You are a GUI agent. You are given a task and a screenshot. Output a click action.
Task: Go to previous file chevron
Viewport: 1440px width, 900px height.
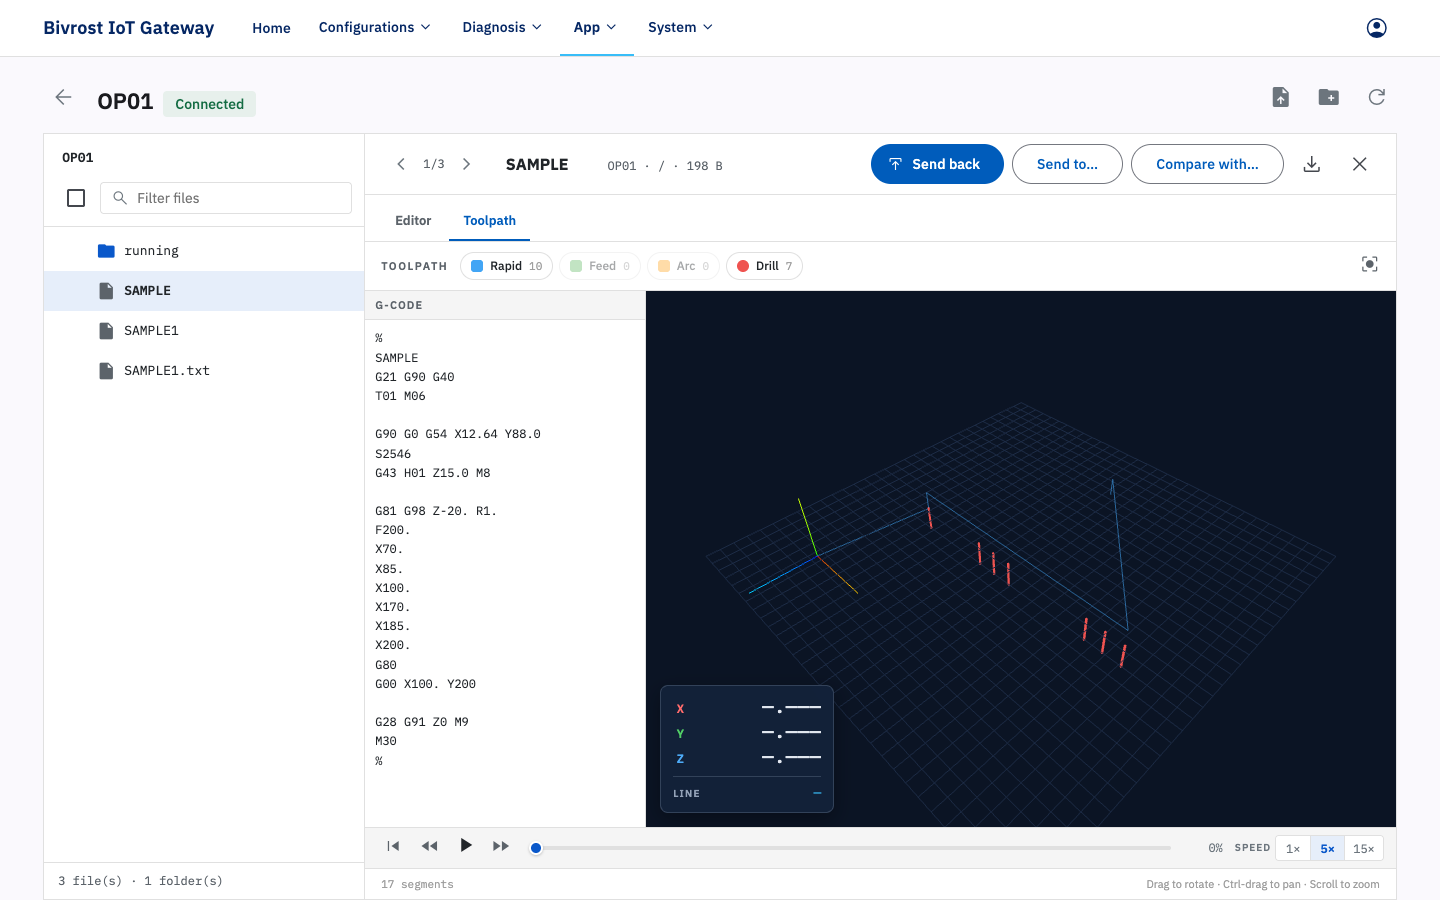click(401, 164)
